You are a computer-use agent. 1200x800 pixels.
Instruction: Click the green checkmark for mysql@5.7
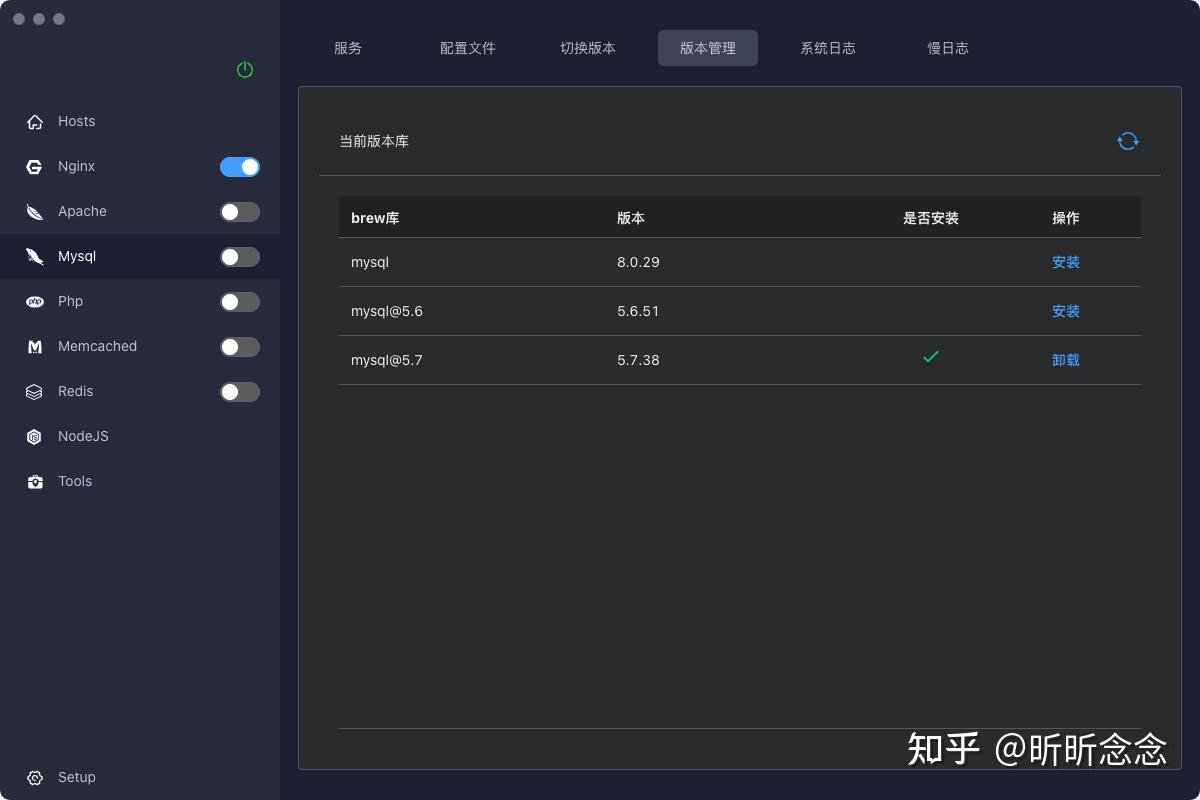click(930, 356)
